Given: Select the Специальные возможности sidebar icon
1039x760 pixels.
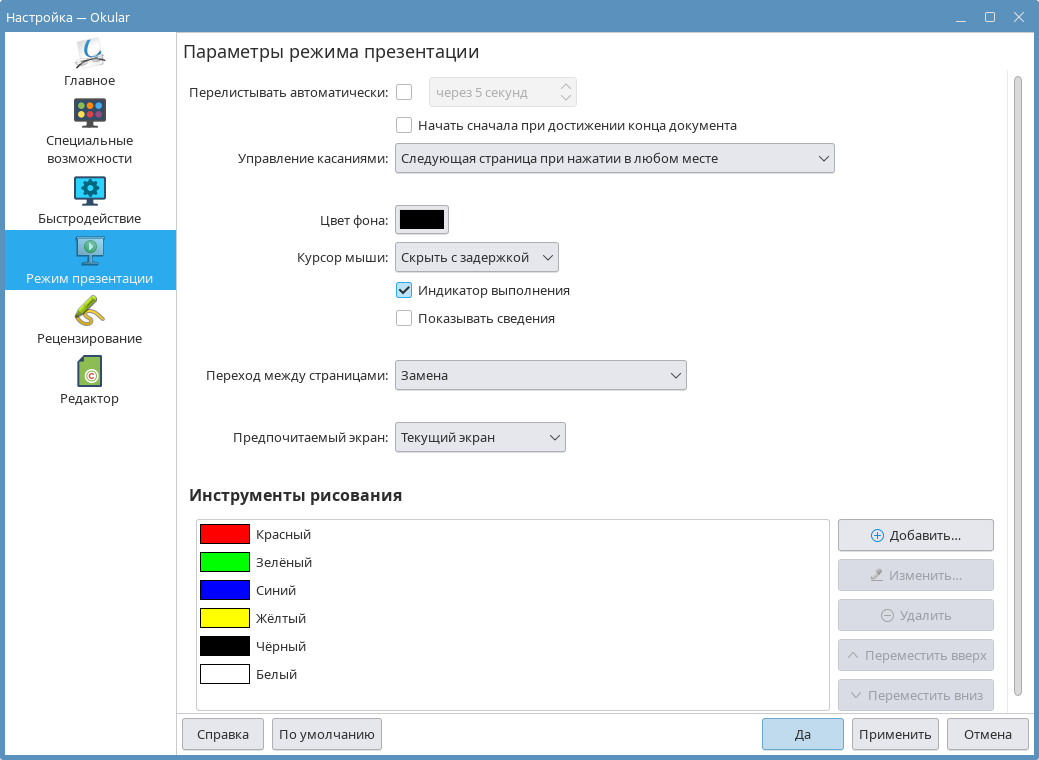Looking at the screenshot, I should [90, 112].
